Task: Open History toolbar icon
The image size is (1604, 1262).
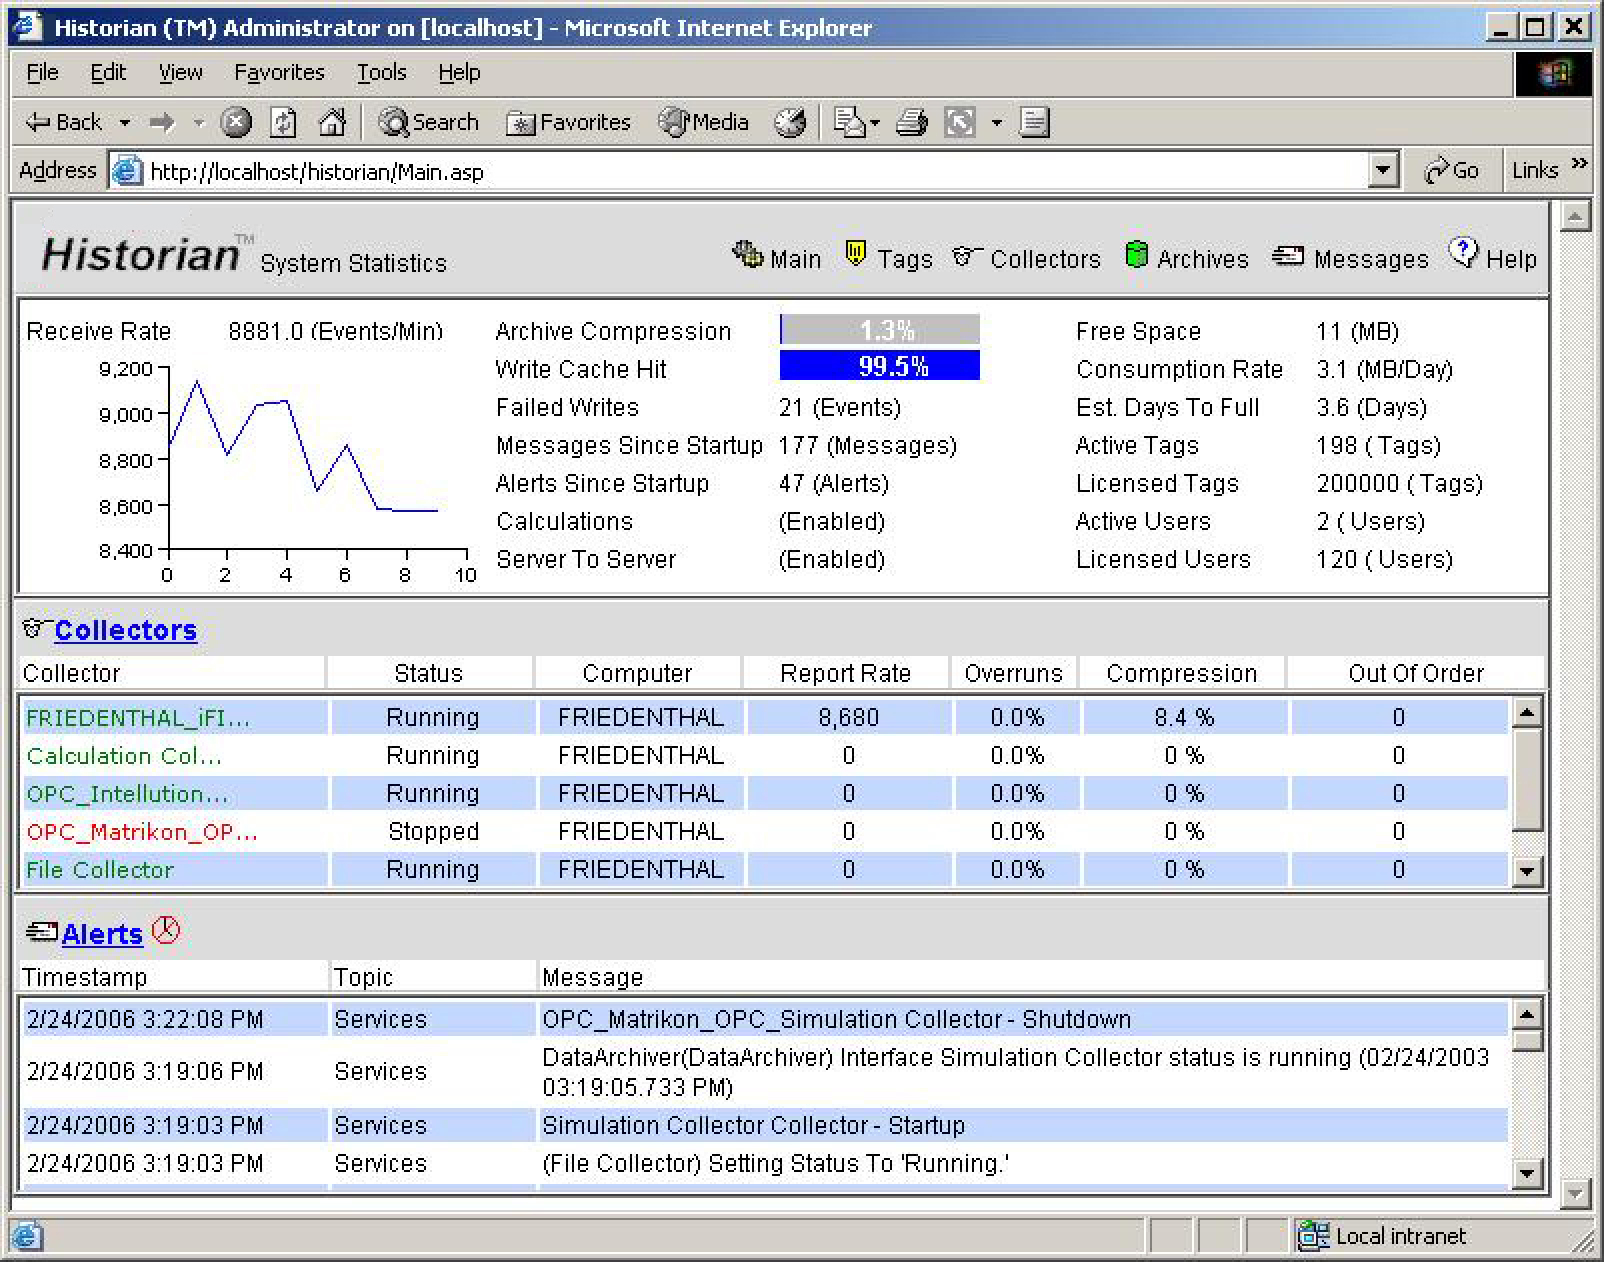Action: [x=790, y=123]
